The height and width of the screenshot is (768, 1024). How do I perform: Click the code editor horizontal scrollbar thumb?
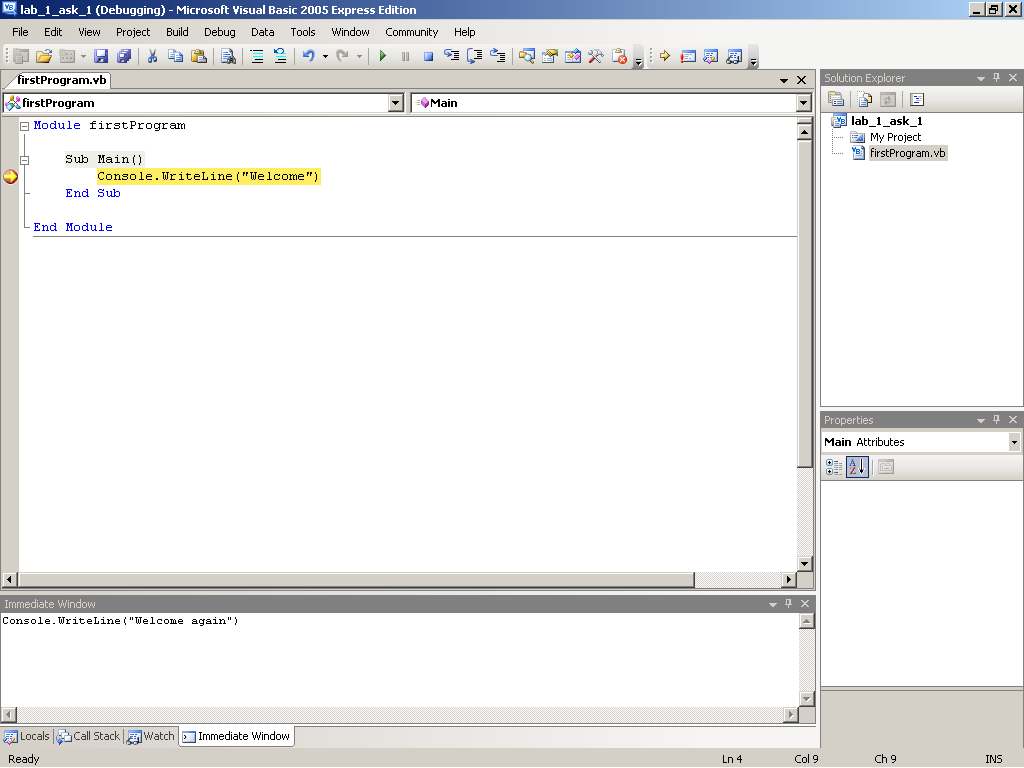pyautogui.click(x=357, y=579)
